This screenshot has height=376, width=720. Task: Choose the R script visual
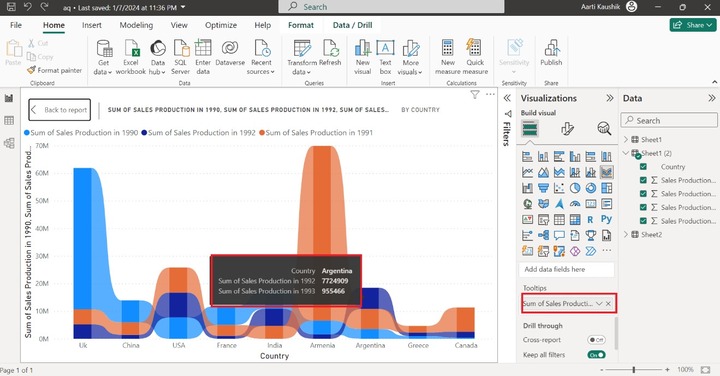point(591,219)
